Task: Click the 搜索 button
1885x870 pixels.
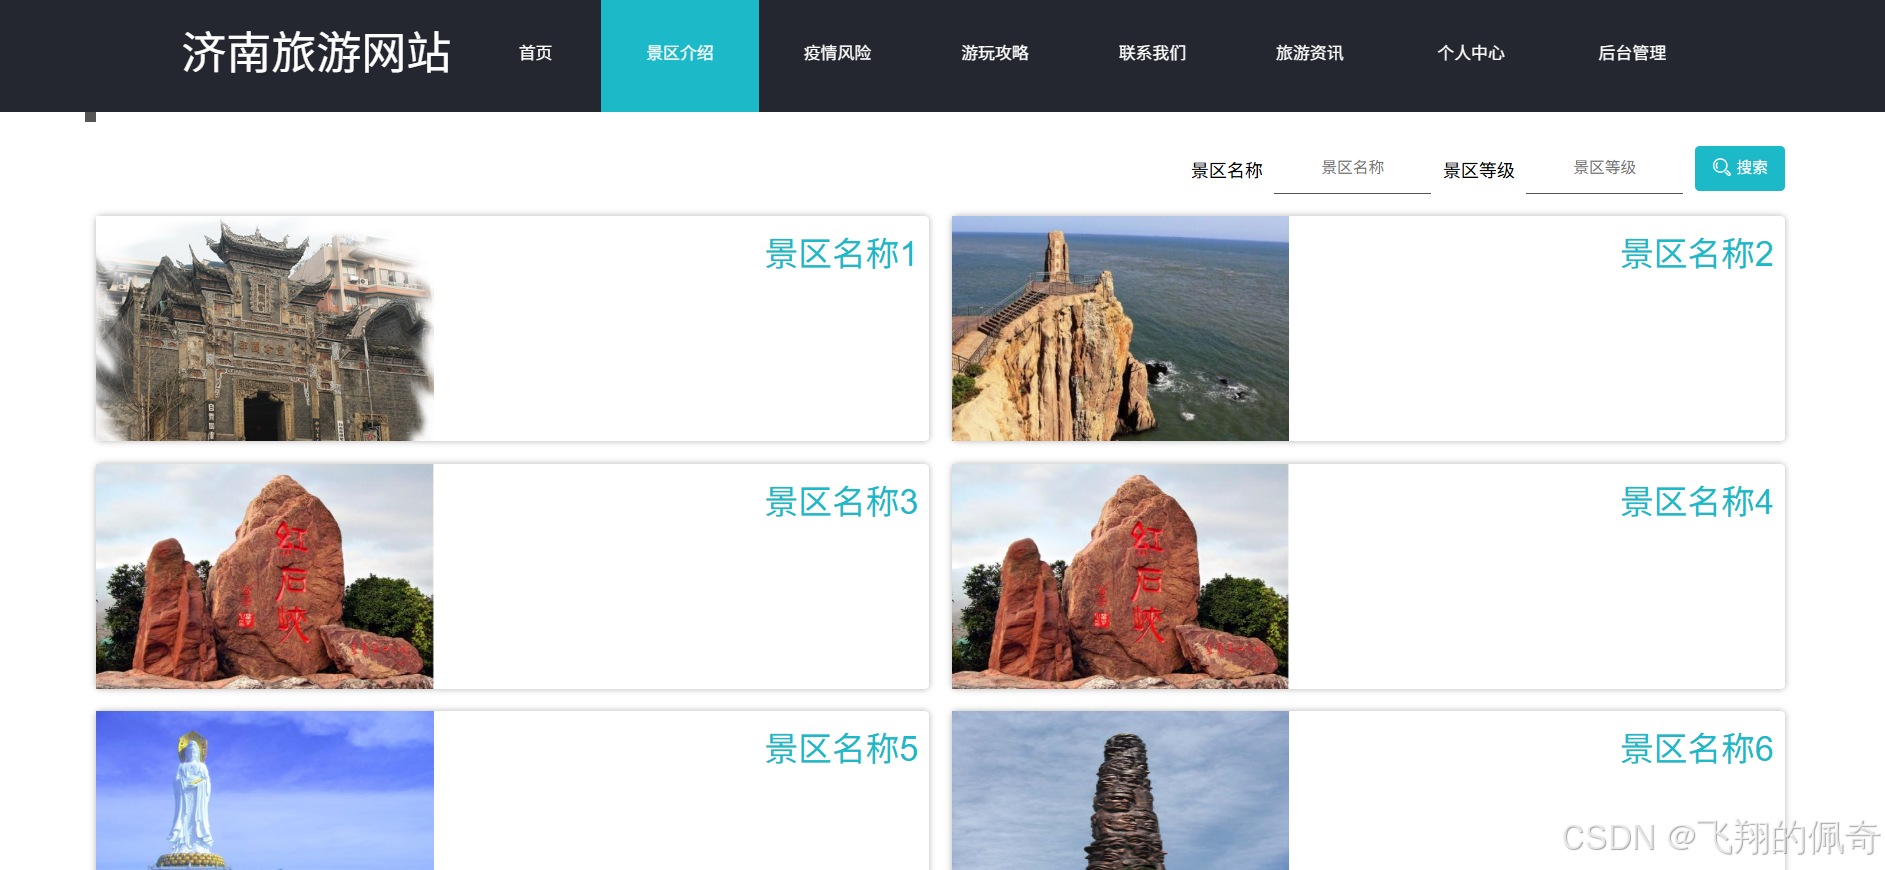Action: [1739, 168]
